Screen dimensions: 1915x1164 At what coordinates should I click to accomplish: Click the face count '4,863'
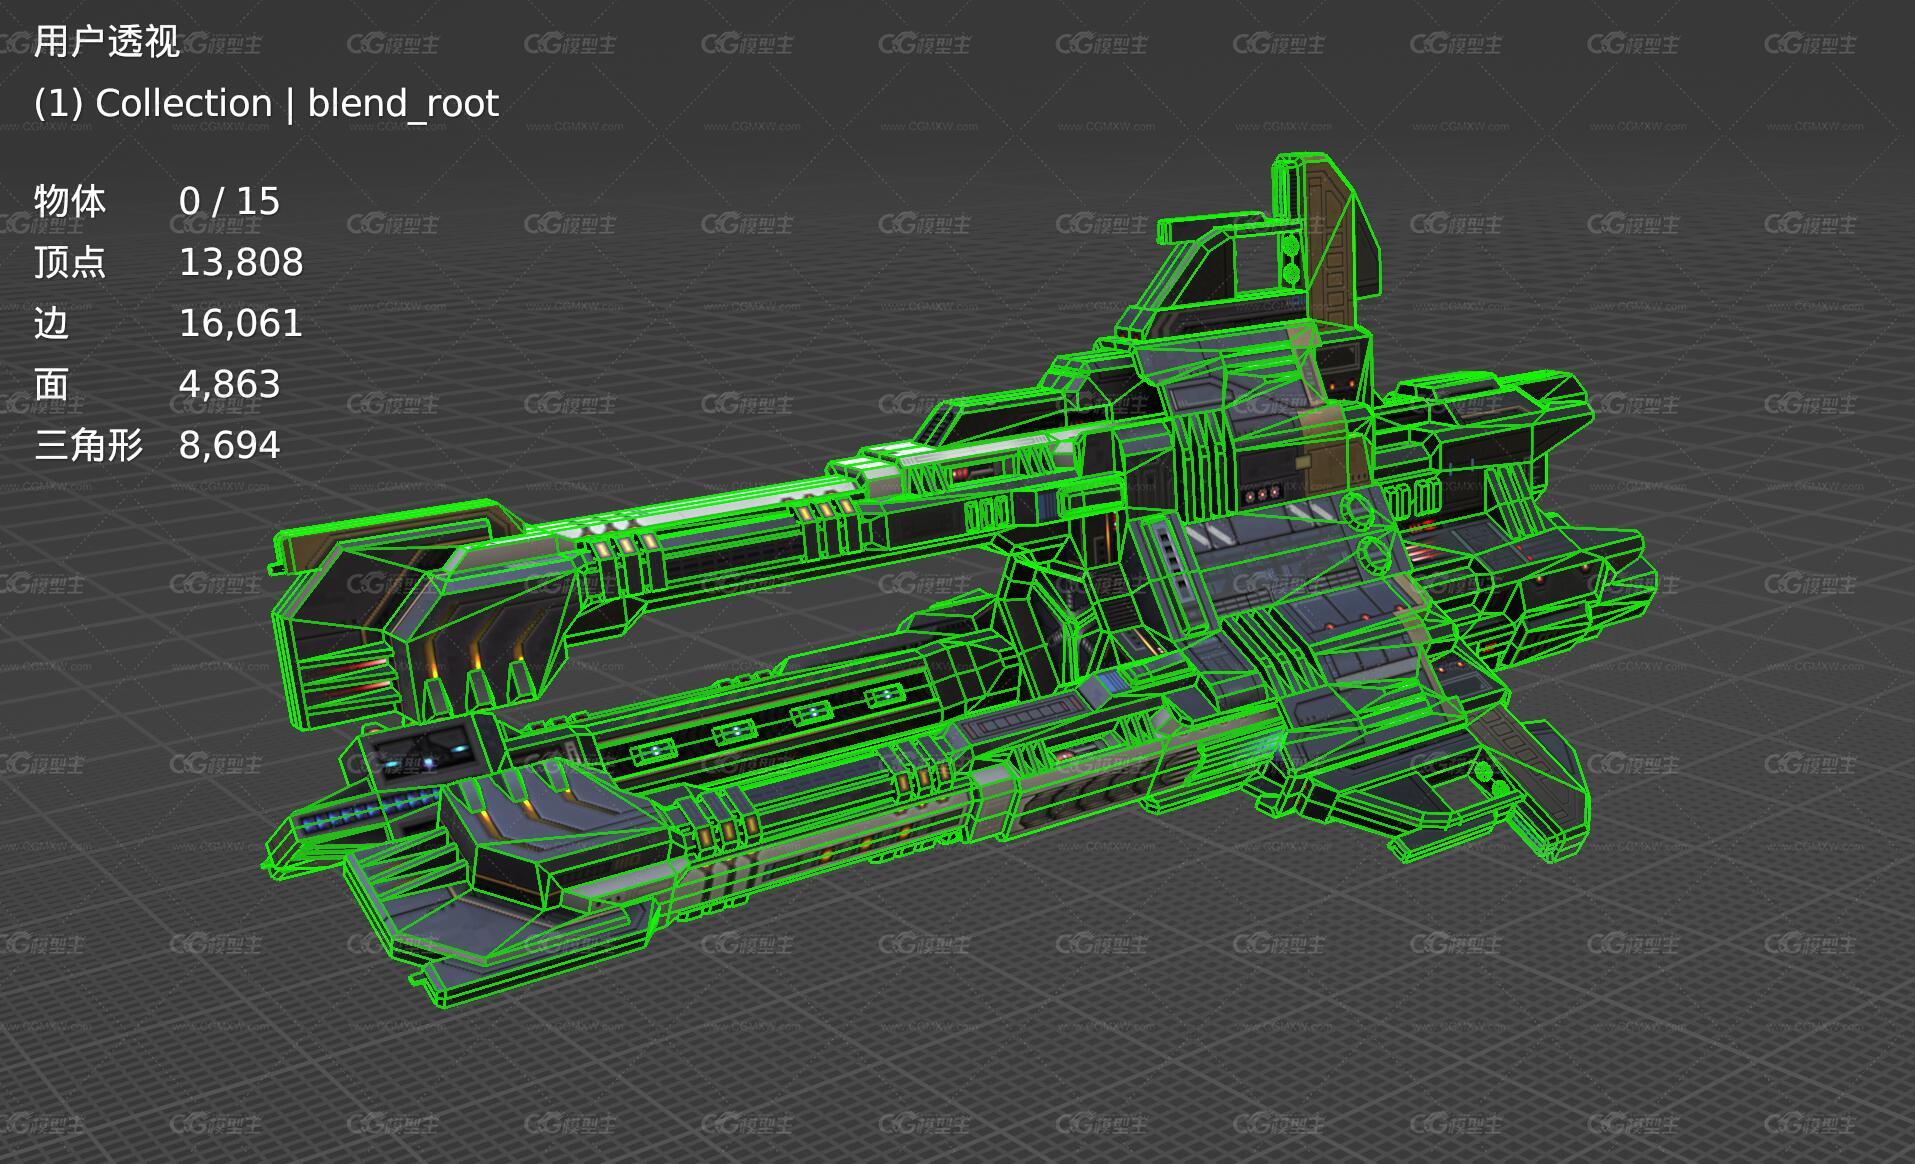(229, 385)
